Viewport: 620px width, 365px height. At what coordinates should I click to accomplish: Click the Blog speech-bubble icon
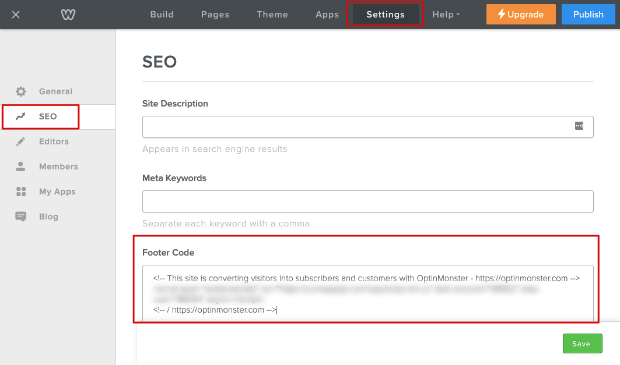pyautogui.click(x=21, y=217)
